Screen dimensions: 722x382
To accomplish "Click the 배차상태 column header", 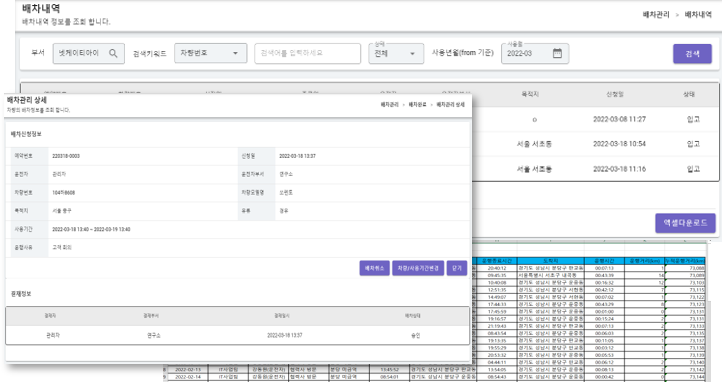I will (x=413, y=316).
